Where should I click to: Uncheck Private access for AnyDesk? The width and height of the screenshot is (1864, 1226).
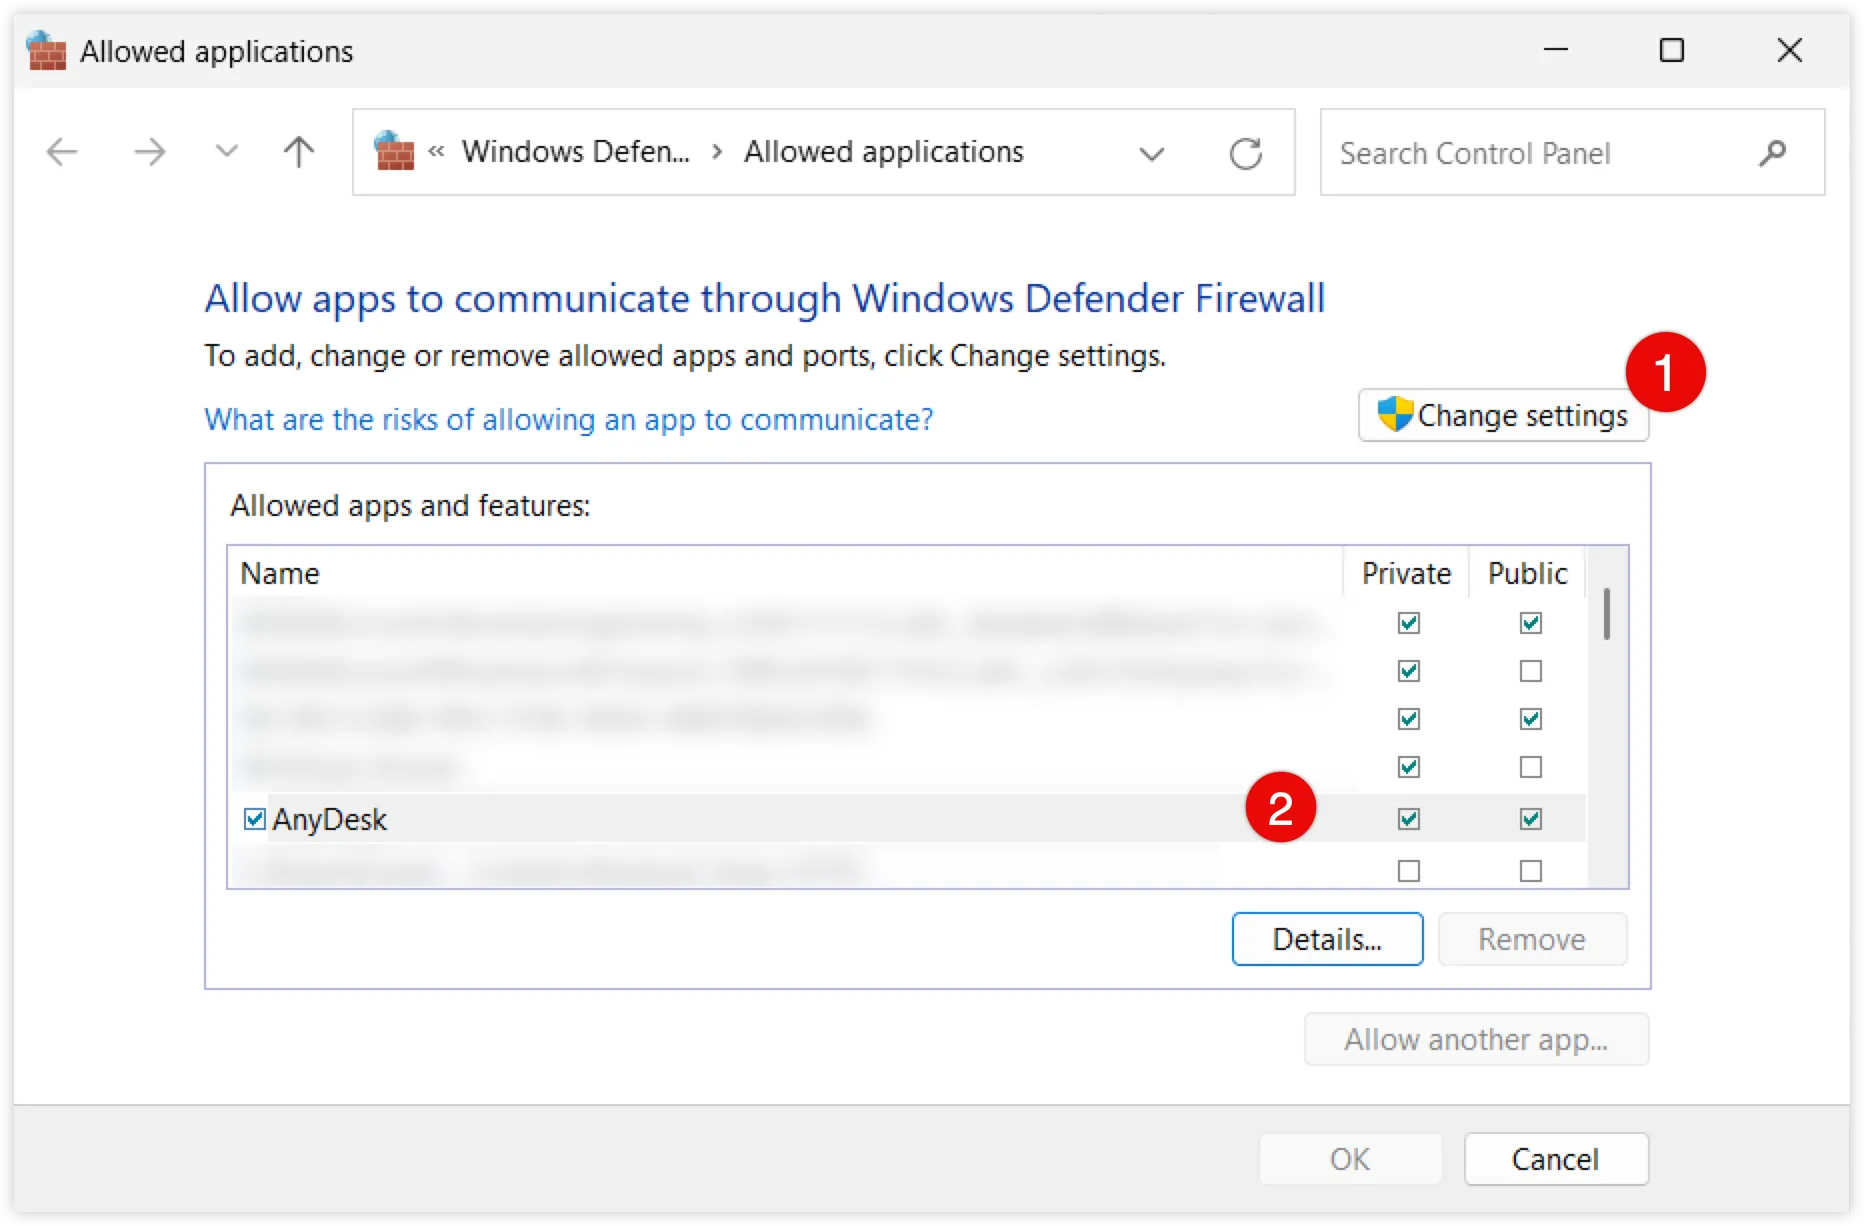(x=1407, y=819)
